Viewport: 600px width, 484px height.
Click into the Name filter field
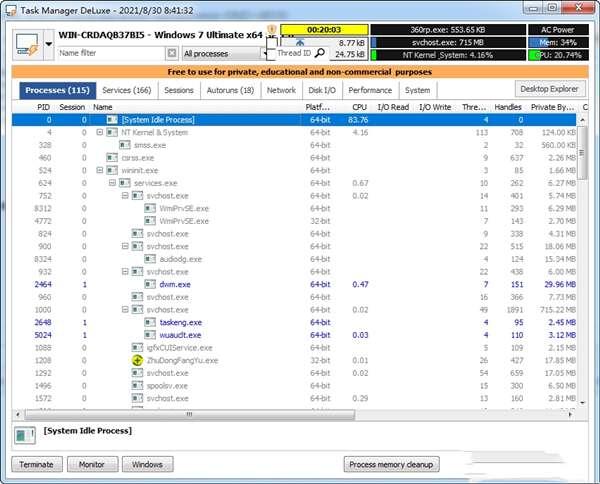(x=111, y=53)
